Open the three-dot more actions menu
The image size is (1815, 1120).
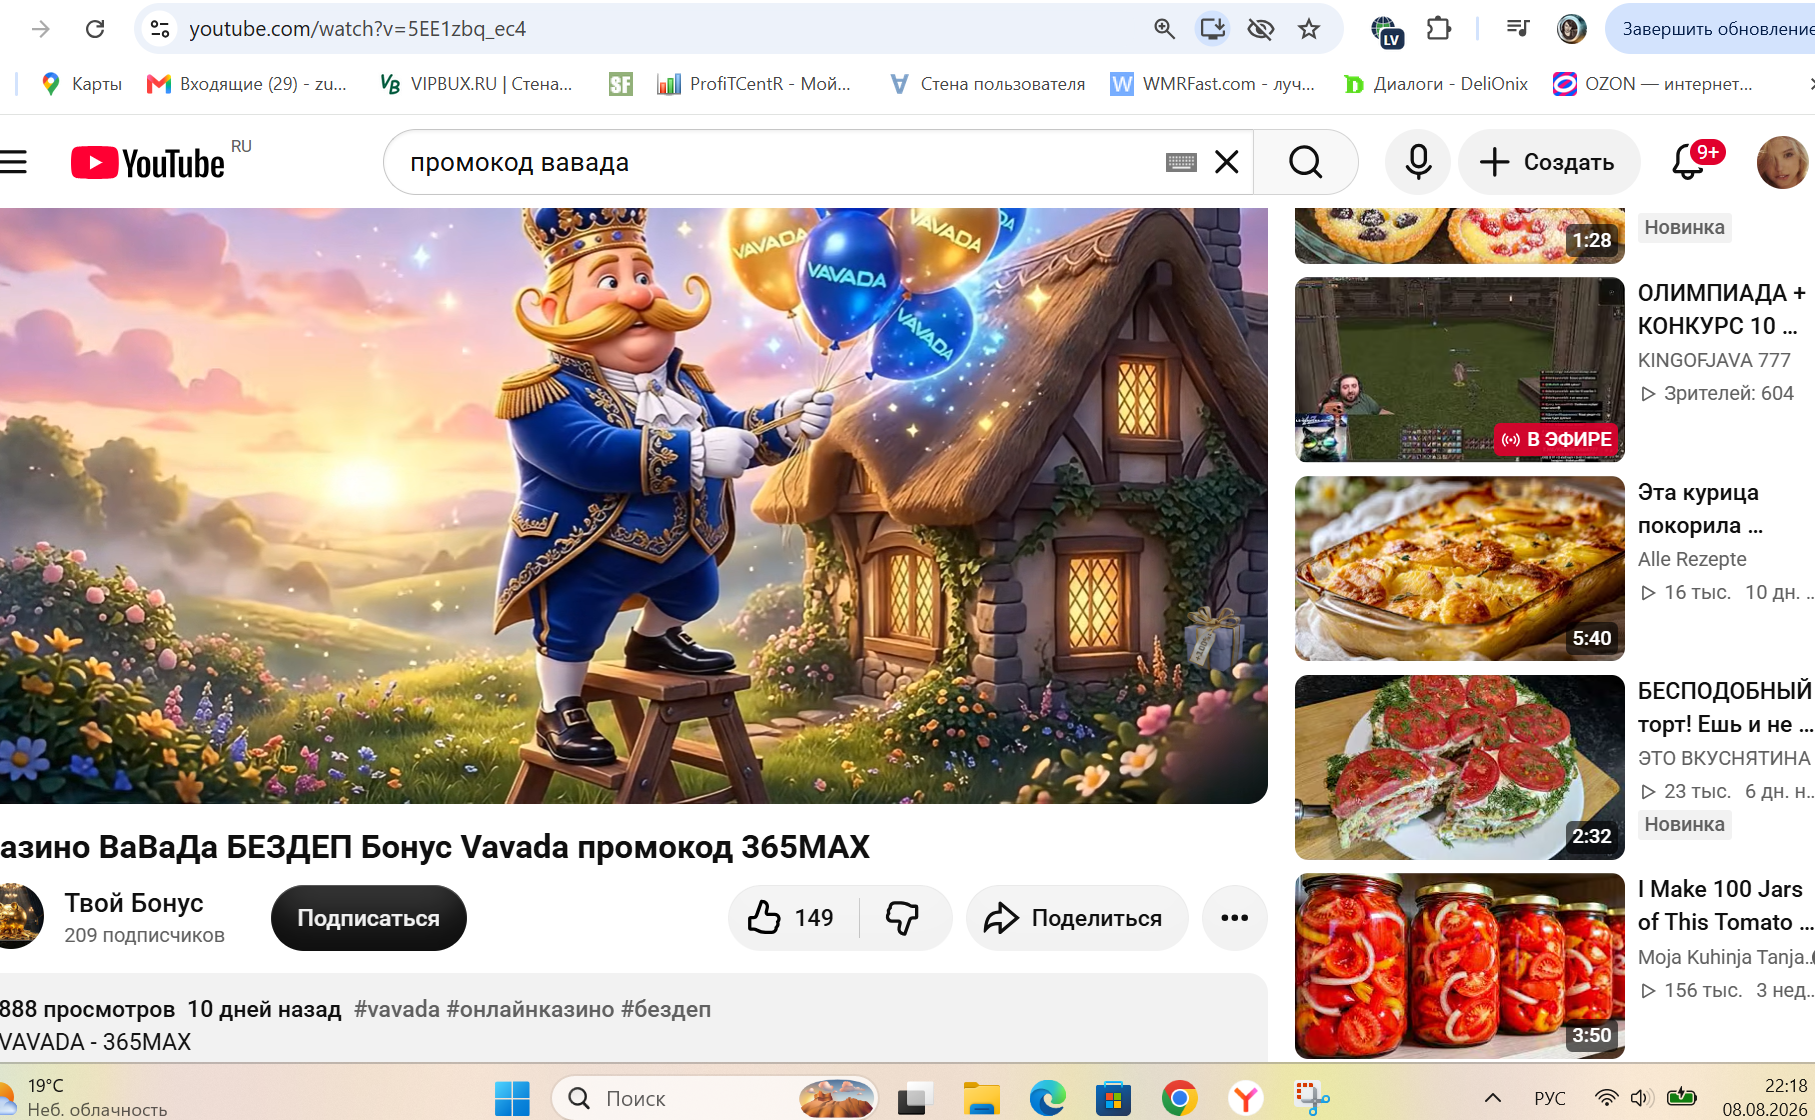1234,918
